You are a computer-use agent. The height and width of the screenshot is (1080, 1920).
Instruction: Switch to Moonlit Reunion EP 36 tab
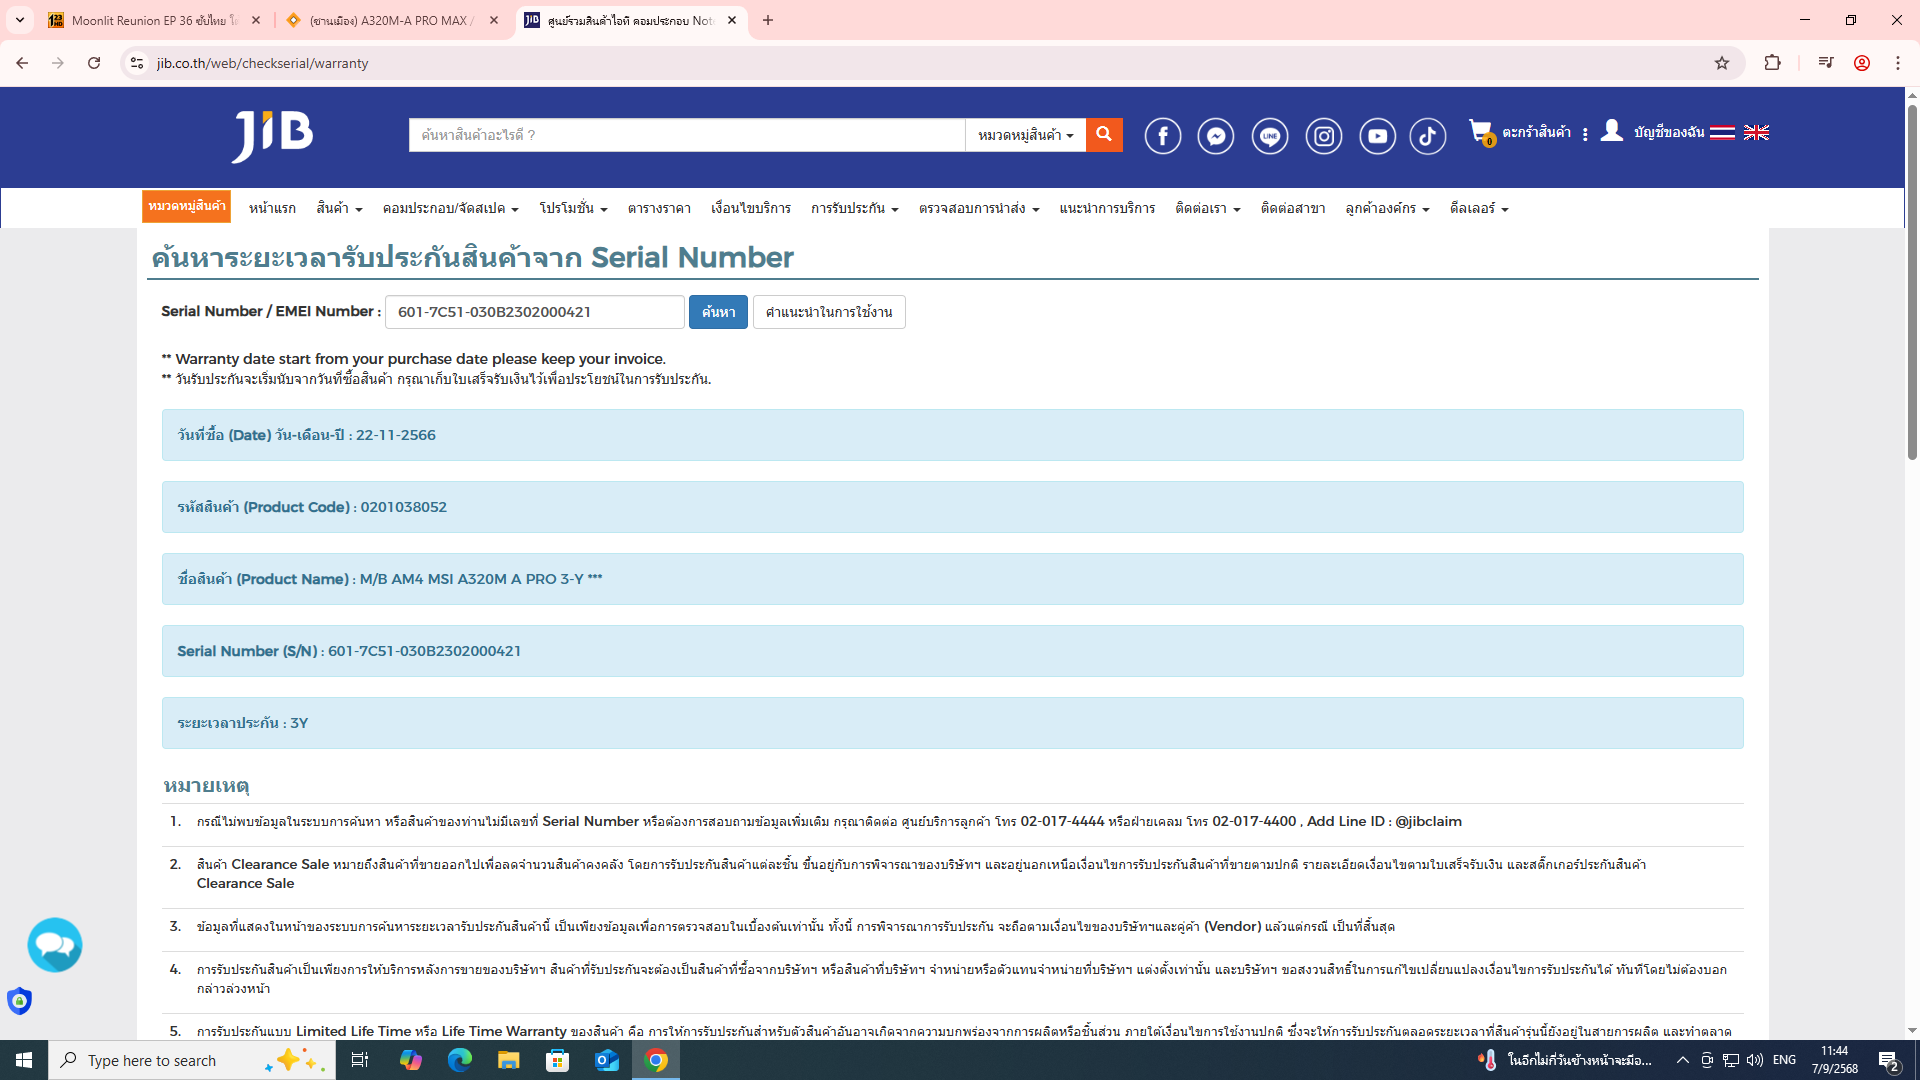[x=154, y=20]
